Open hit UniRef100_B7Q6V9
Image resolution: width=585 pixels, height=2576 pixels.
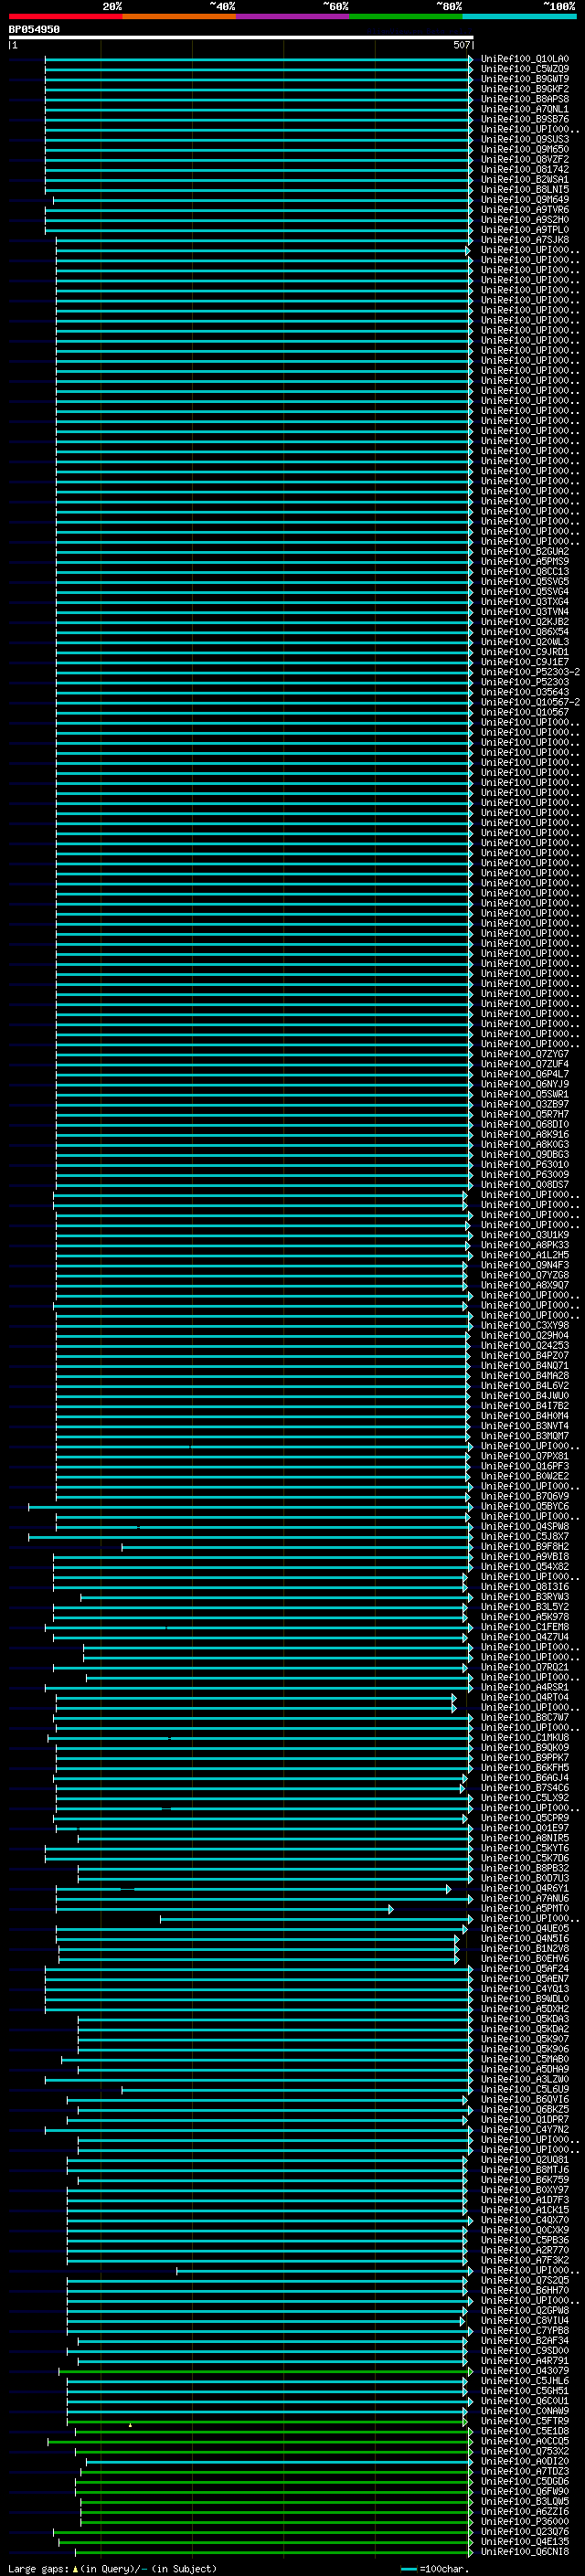[x=524, y=1496]
